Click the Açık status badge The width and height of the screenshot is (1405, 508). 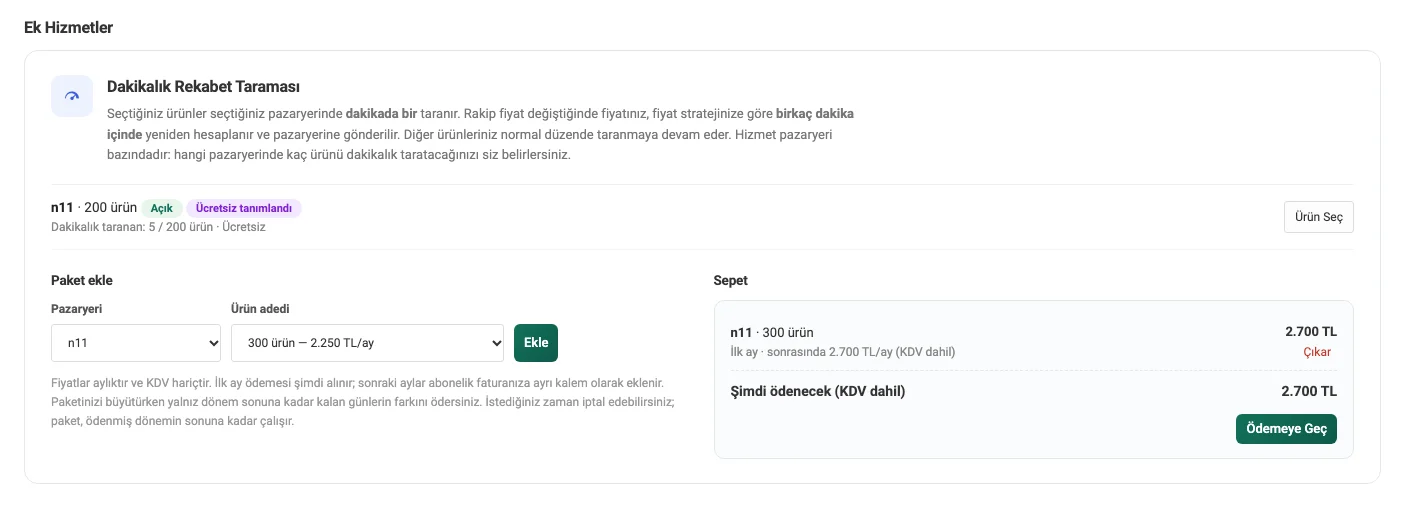click(x=162, y=208)
